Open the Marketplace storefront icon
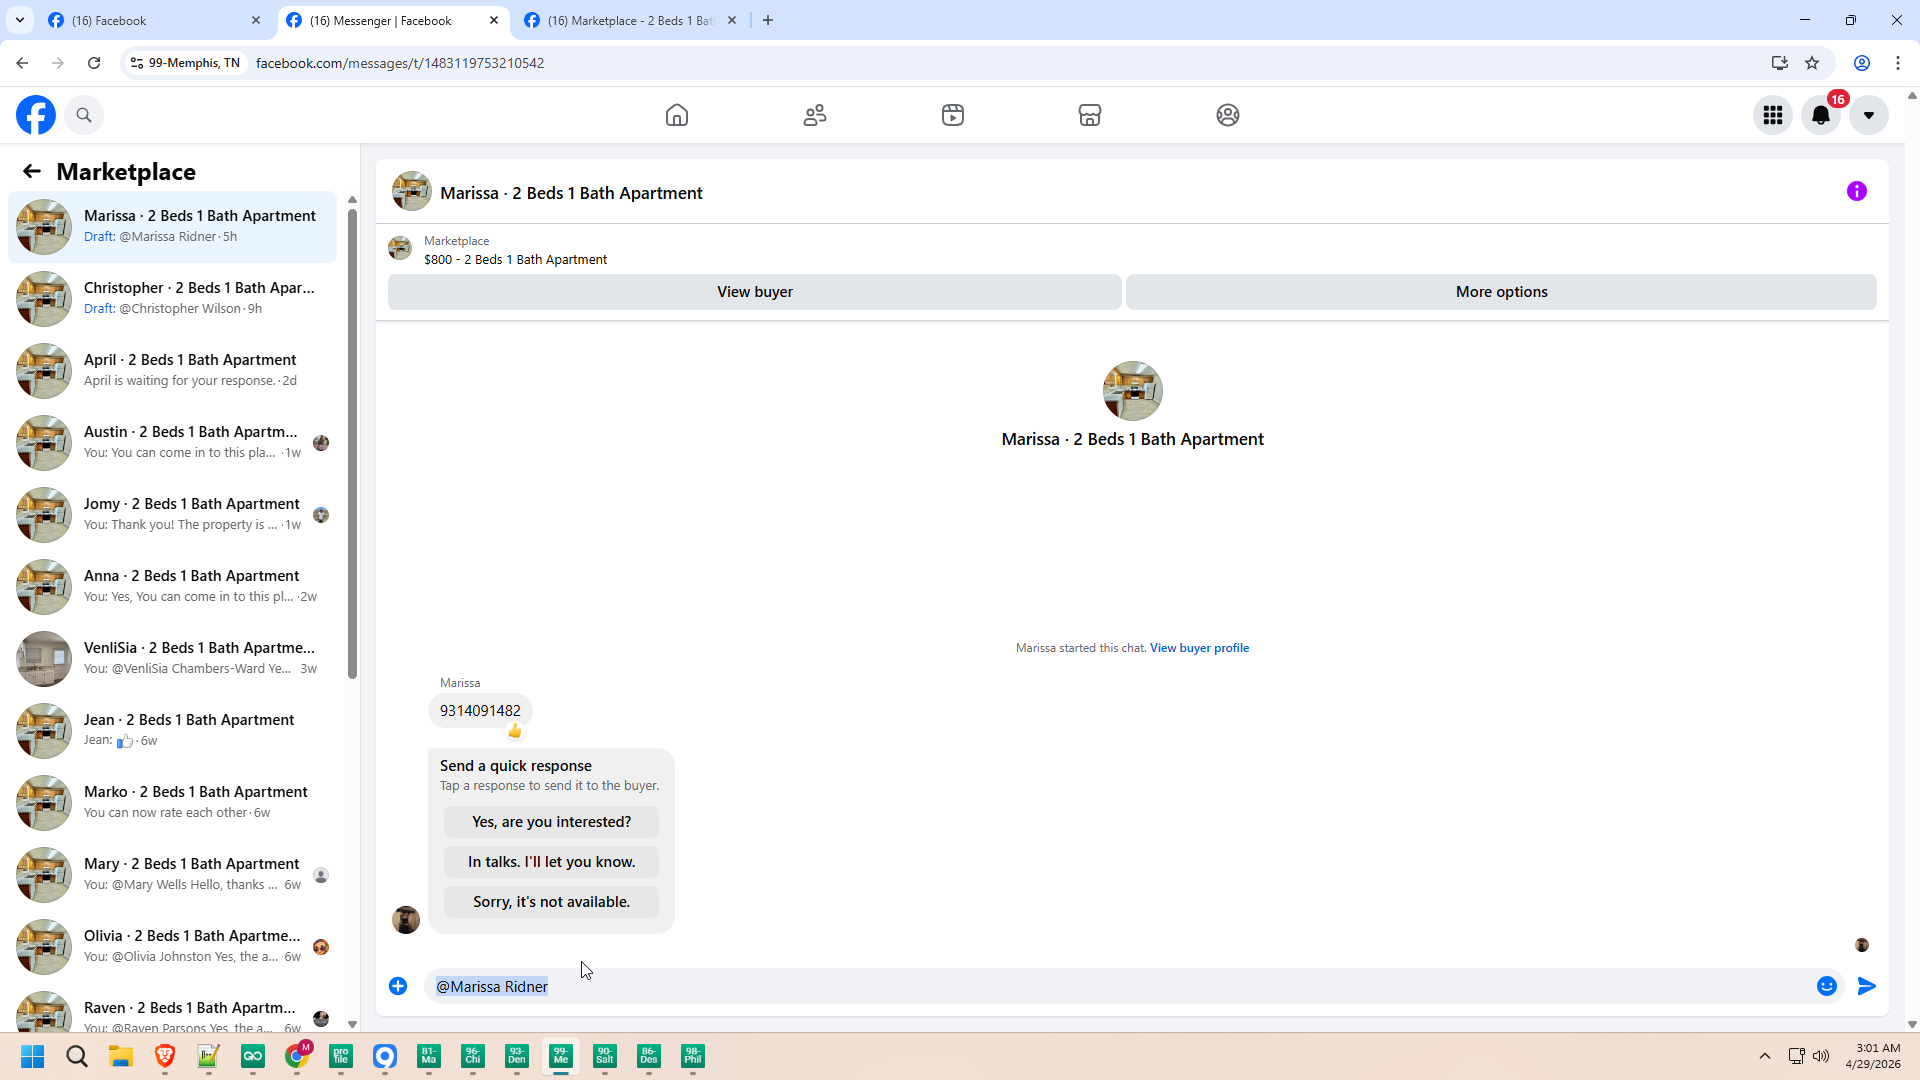The width and height of the screenshot is (1920, 1080). point(1090,115)
